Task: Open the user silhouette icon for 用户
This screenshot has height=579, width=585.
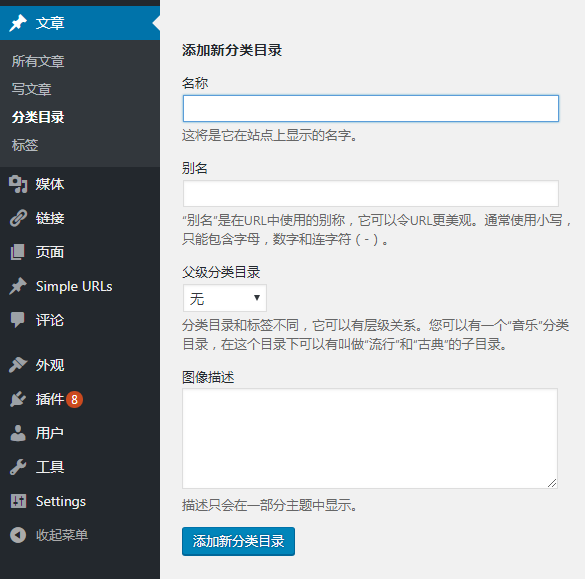Action: click(x=18, y=433)
